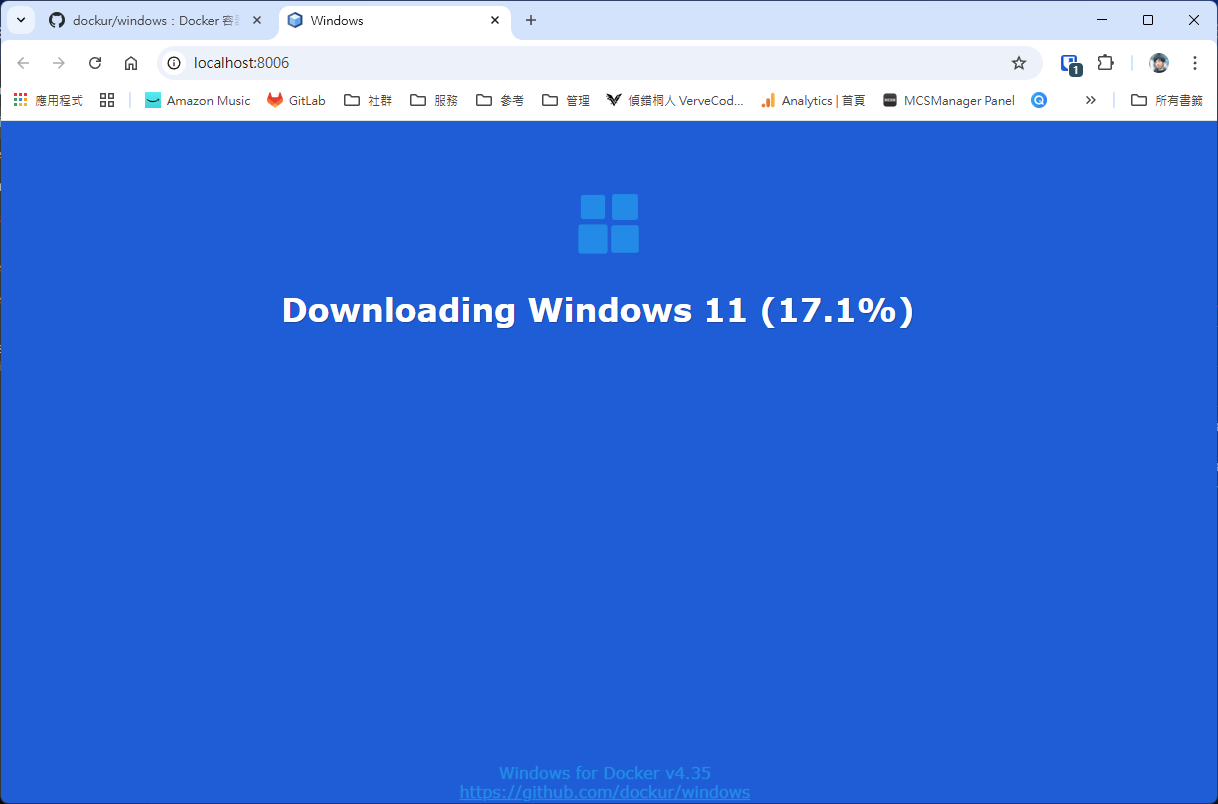
Task: Reload the localhost:8006 page
Action: (x=95, y=63)
